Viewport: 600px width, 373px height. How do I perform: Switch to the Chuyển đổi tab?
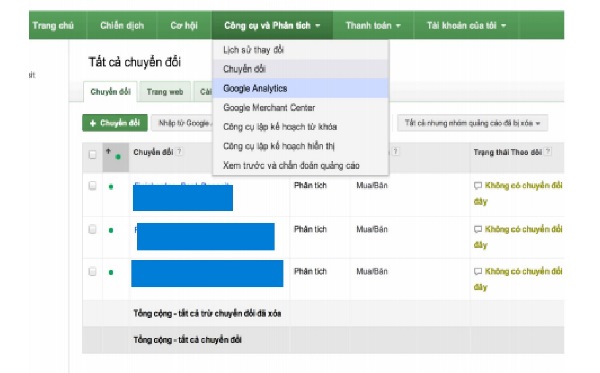coord(110,92)
